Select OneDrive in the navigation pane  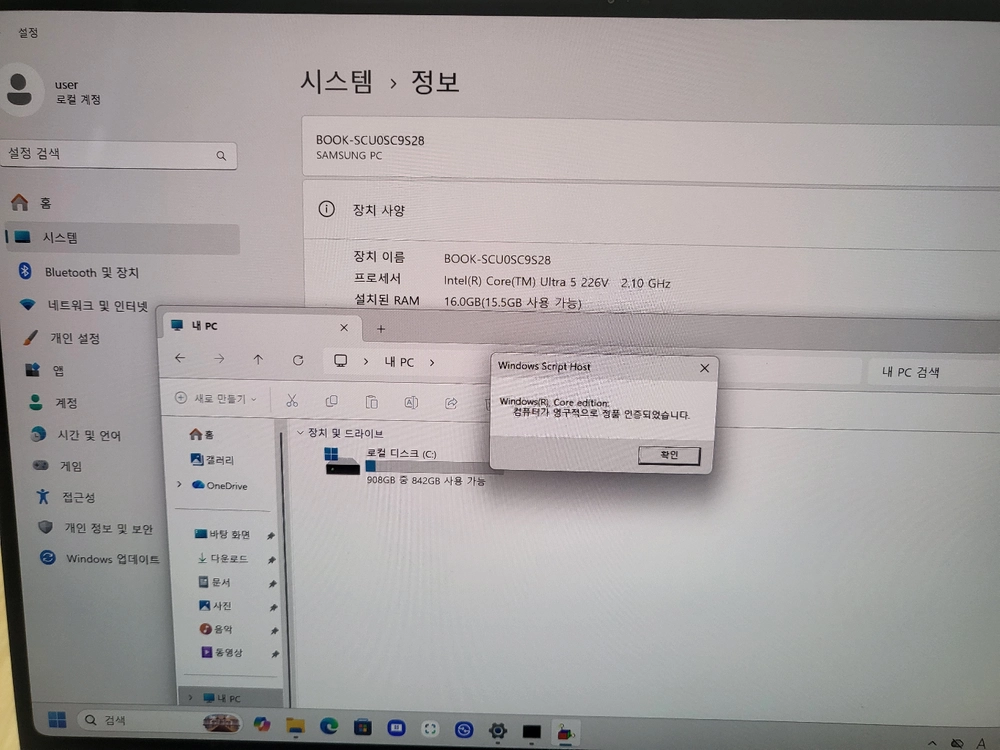[220, 485]
